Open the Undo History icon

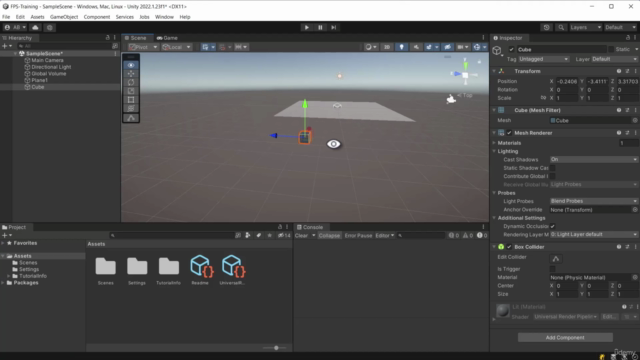tap(547, 27)
